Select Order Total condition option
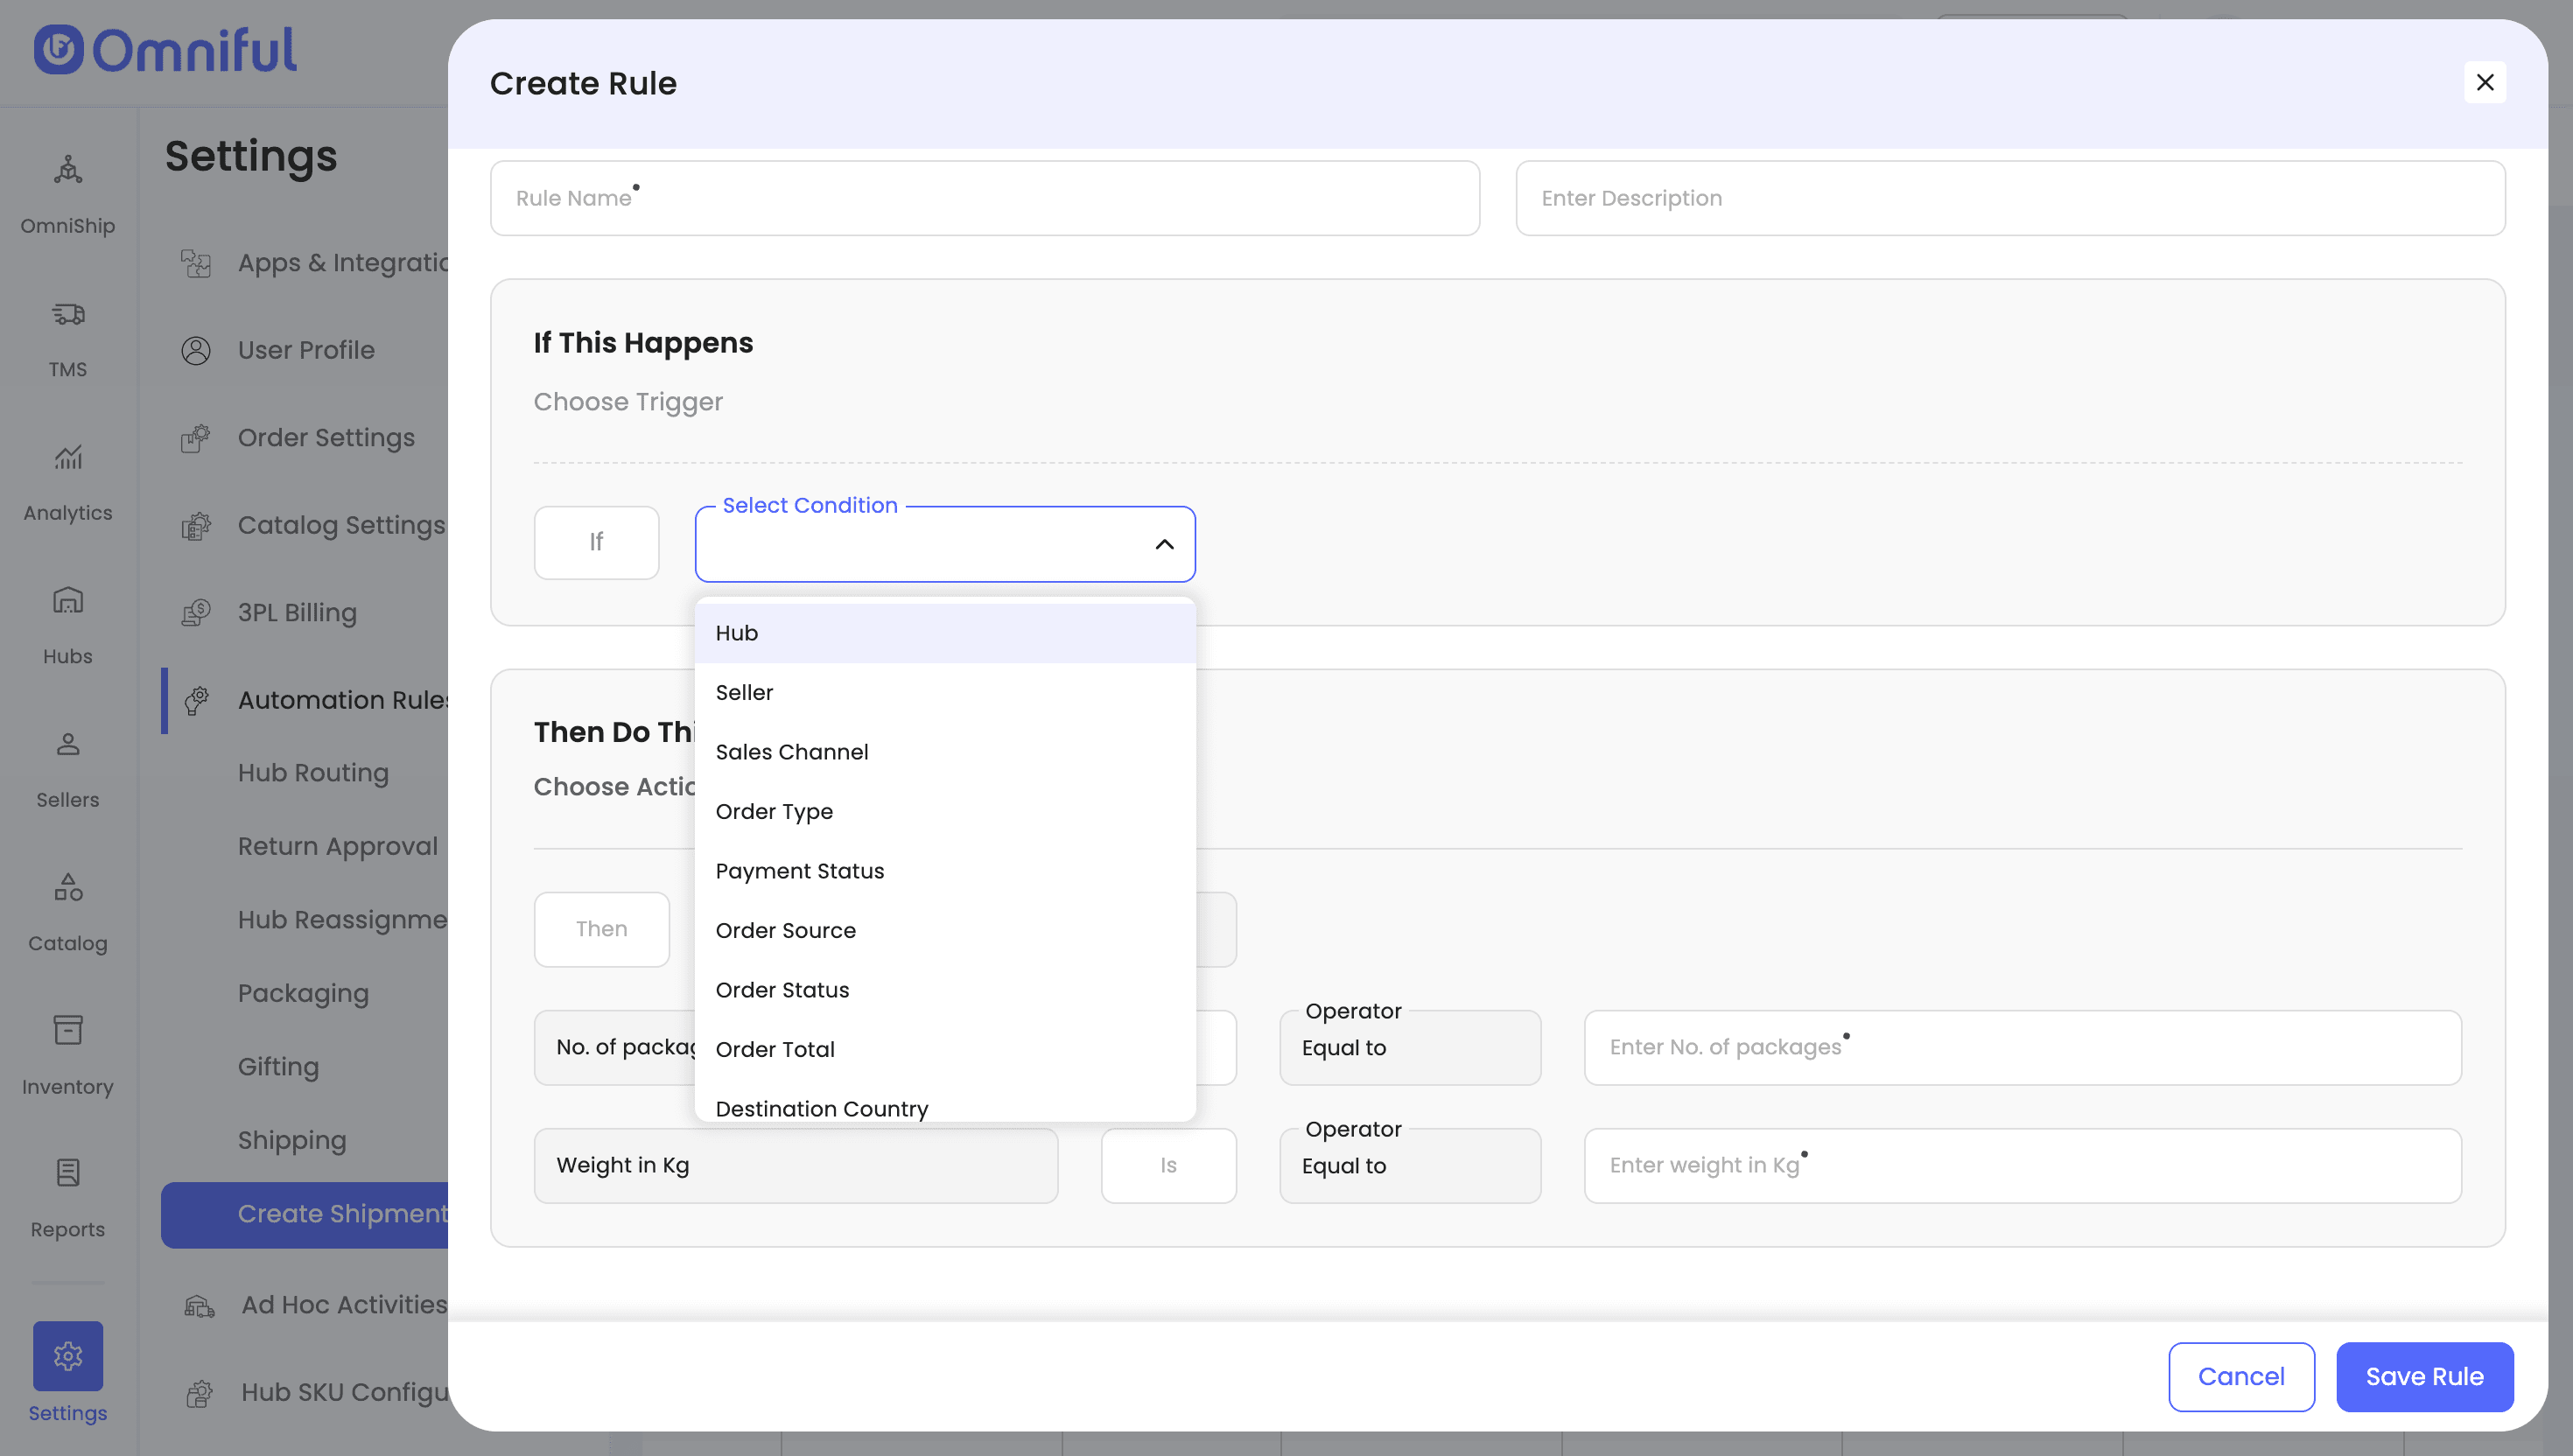2573x1456 pixels. [944, 1049]
